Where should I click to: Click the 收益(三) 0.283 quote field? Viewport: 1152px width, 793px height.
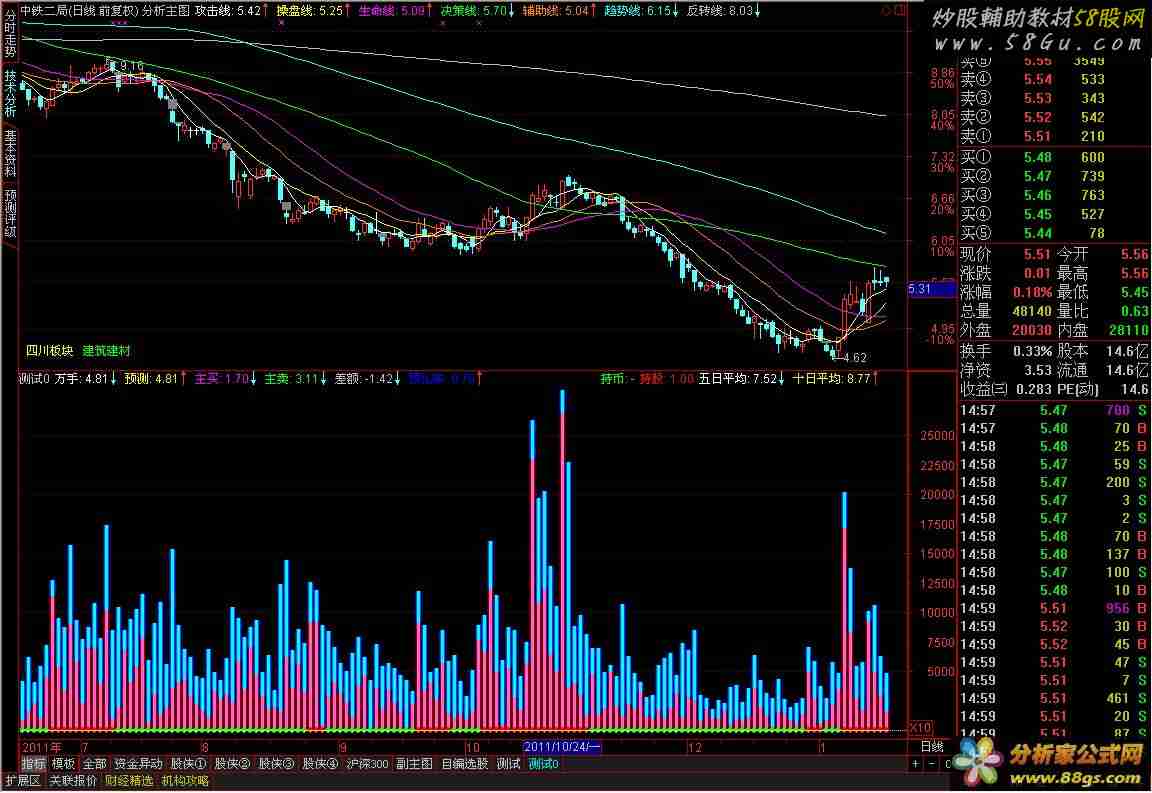1006,389
